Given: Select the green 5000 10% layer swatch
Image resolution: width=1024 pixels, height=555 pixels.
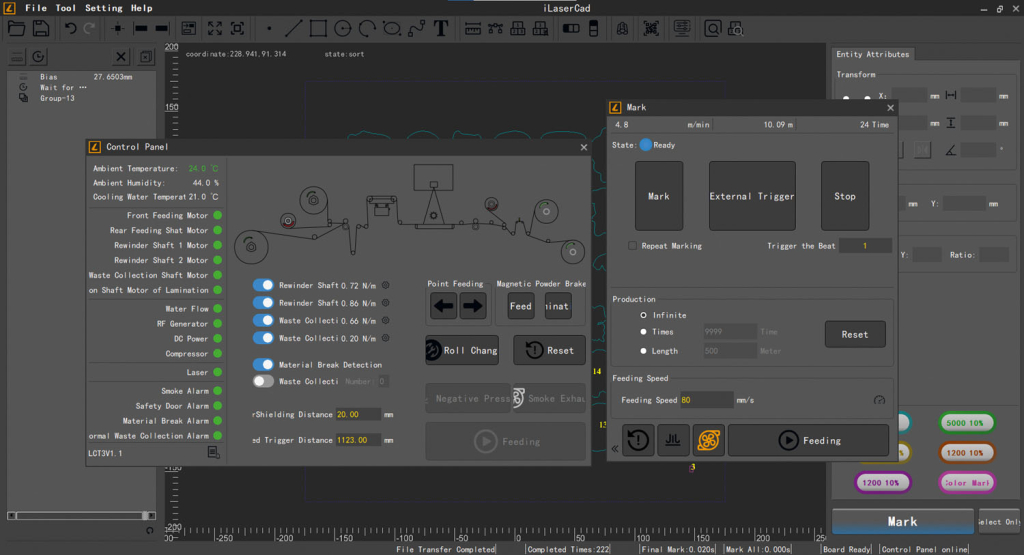Looking at the screenshot, I should [967, 422].
